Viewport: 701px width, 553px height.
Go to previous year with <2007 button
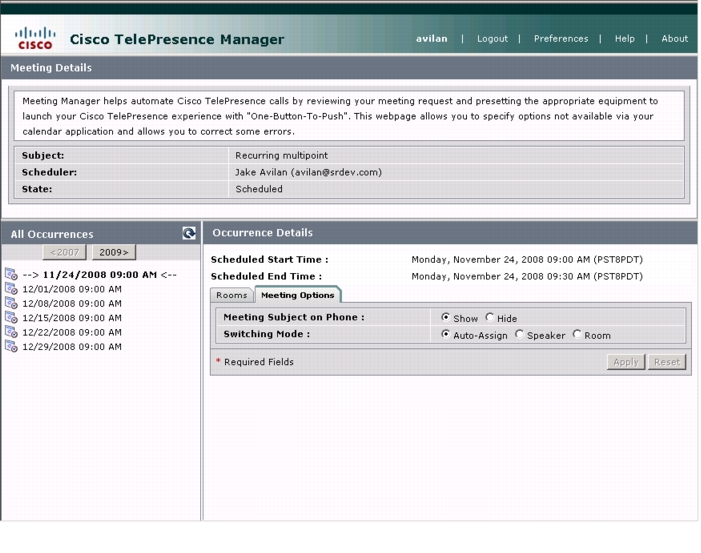(65, 252)
